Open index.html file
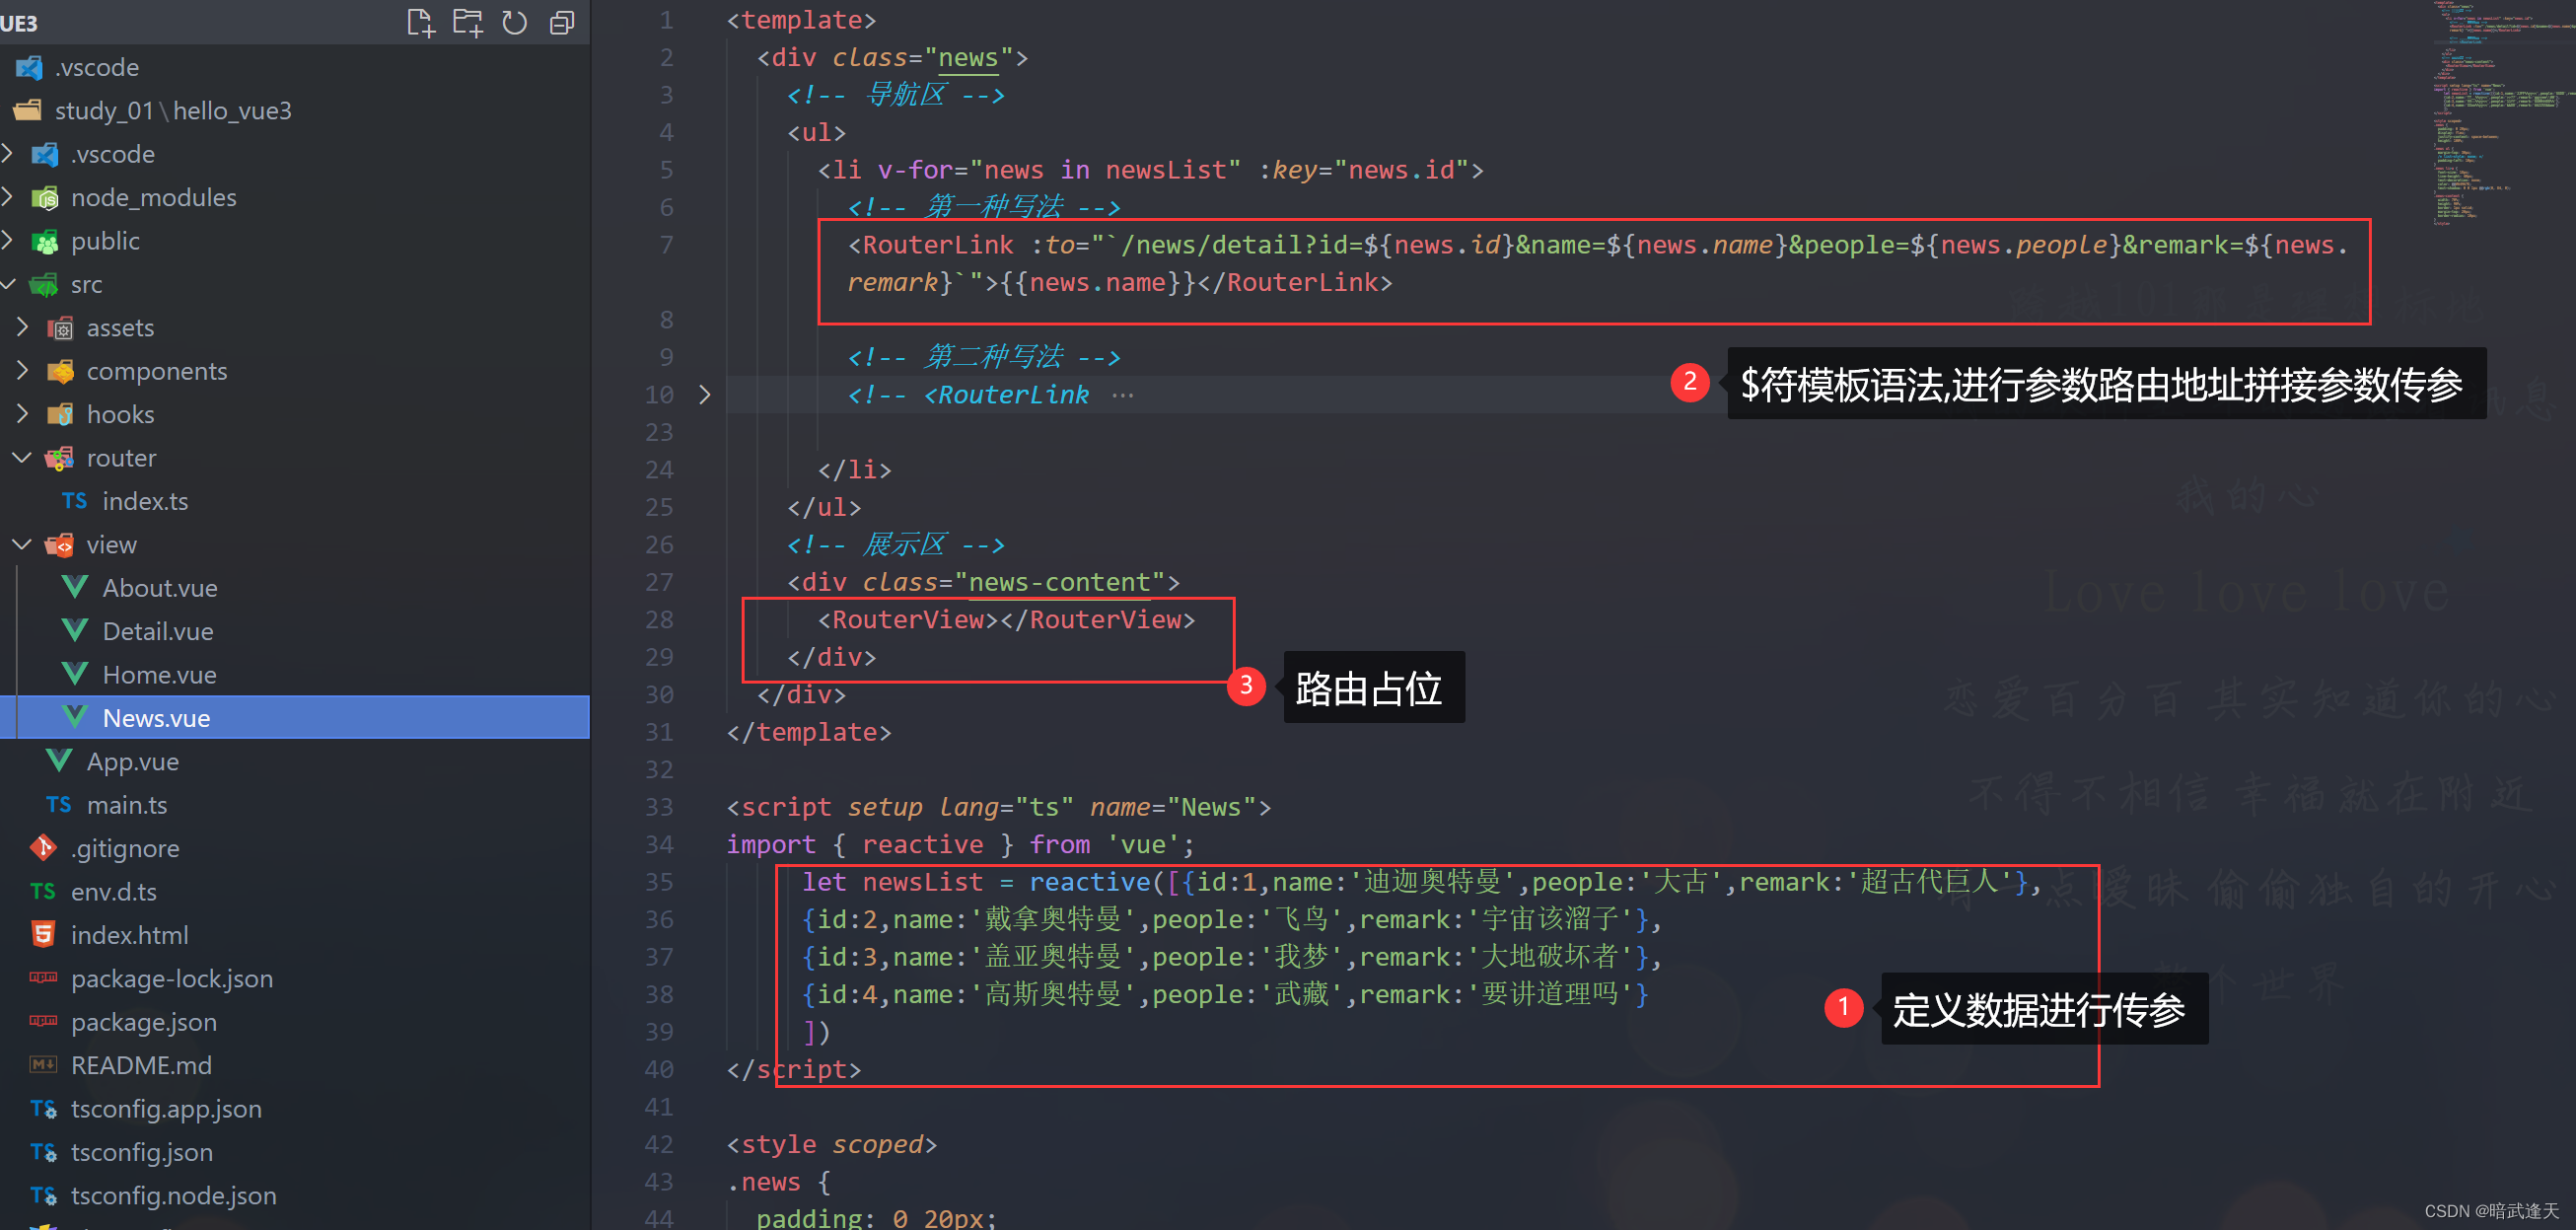 (x=130, y=935)
